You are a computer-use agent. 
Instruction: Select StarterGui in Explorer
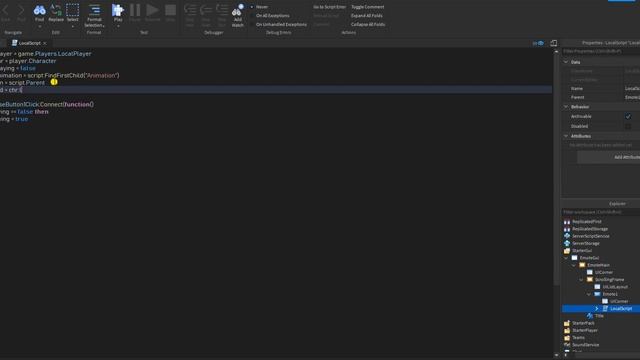click(582, 251)
